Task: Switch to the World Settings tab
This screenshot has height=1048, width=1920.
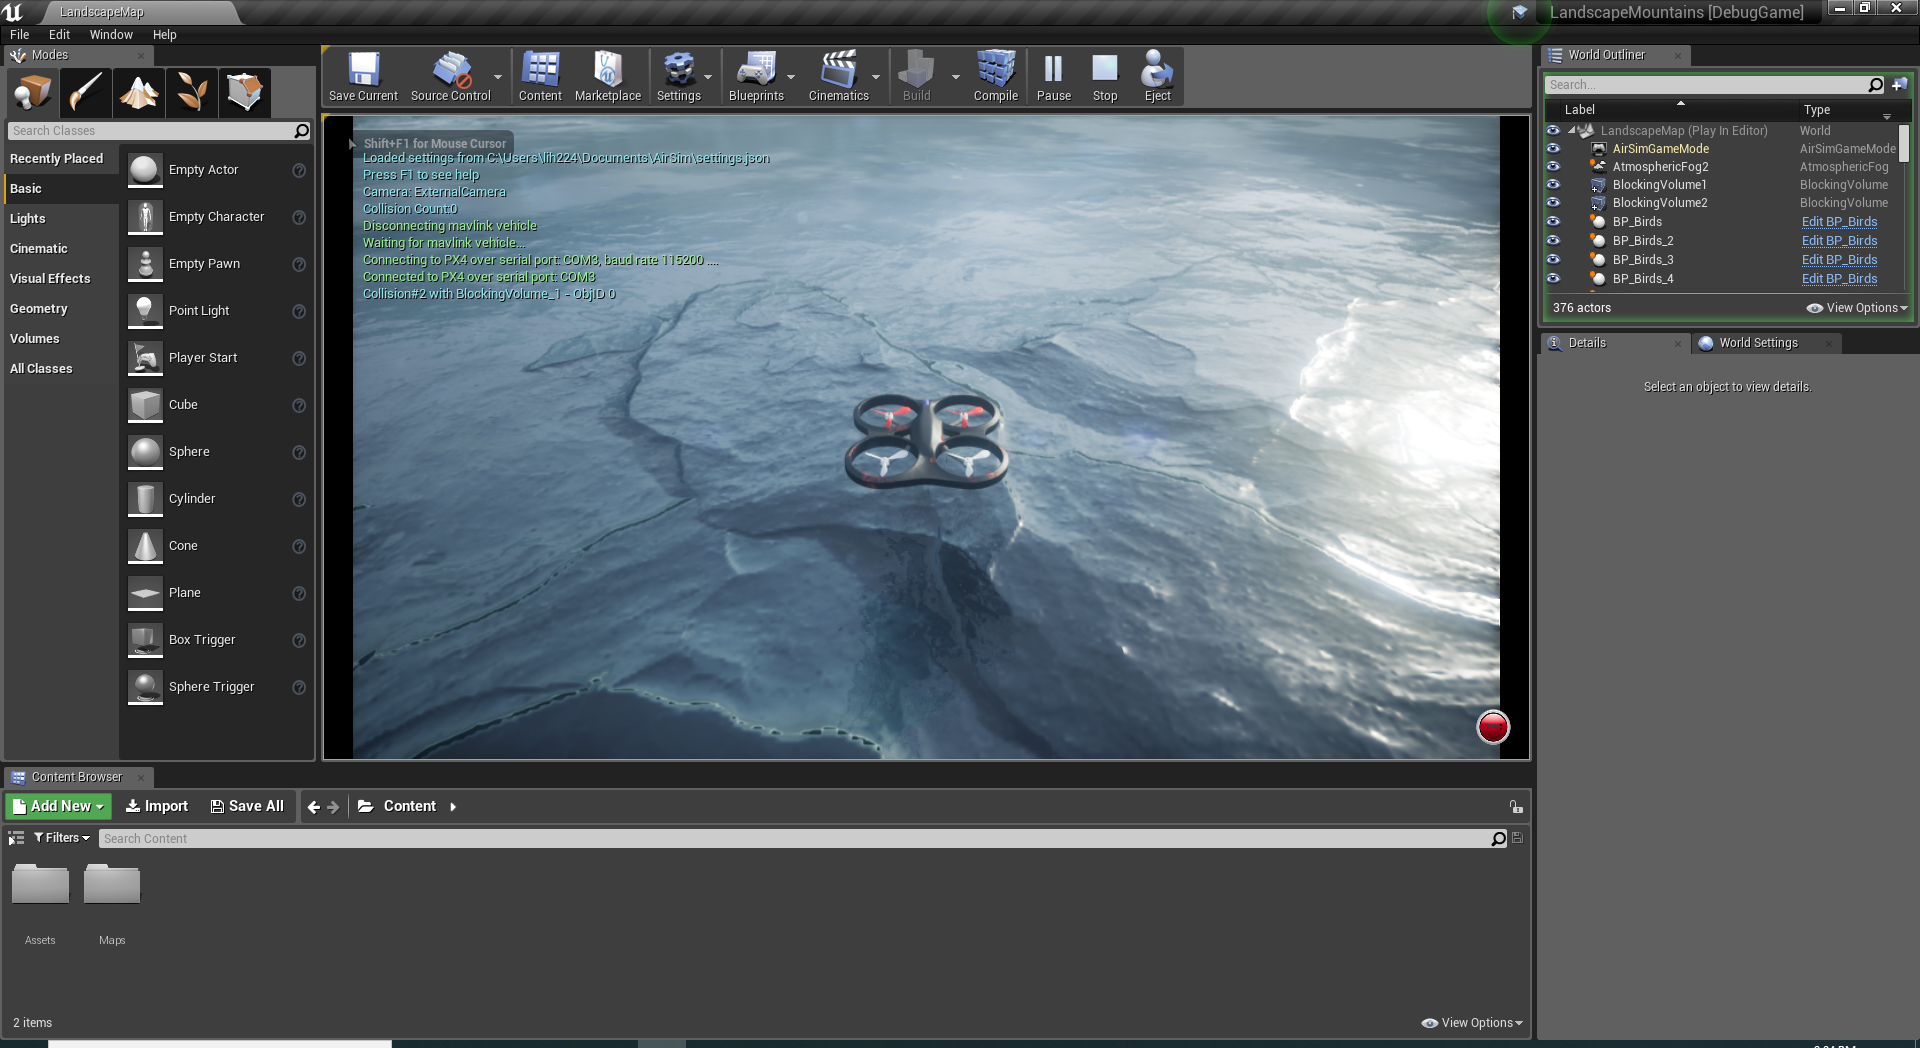Action: tap(1758, 343)
